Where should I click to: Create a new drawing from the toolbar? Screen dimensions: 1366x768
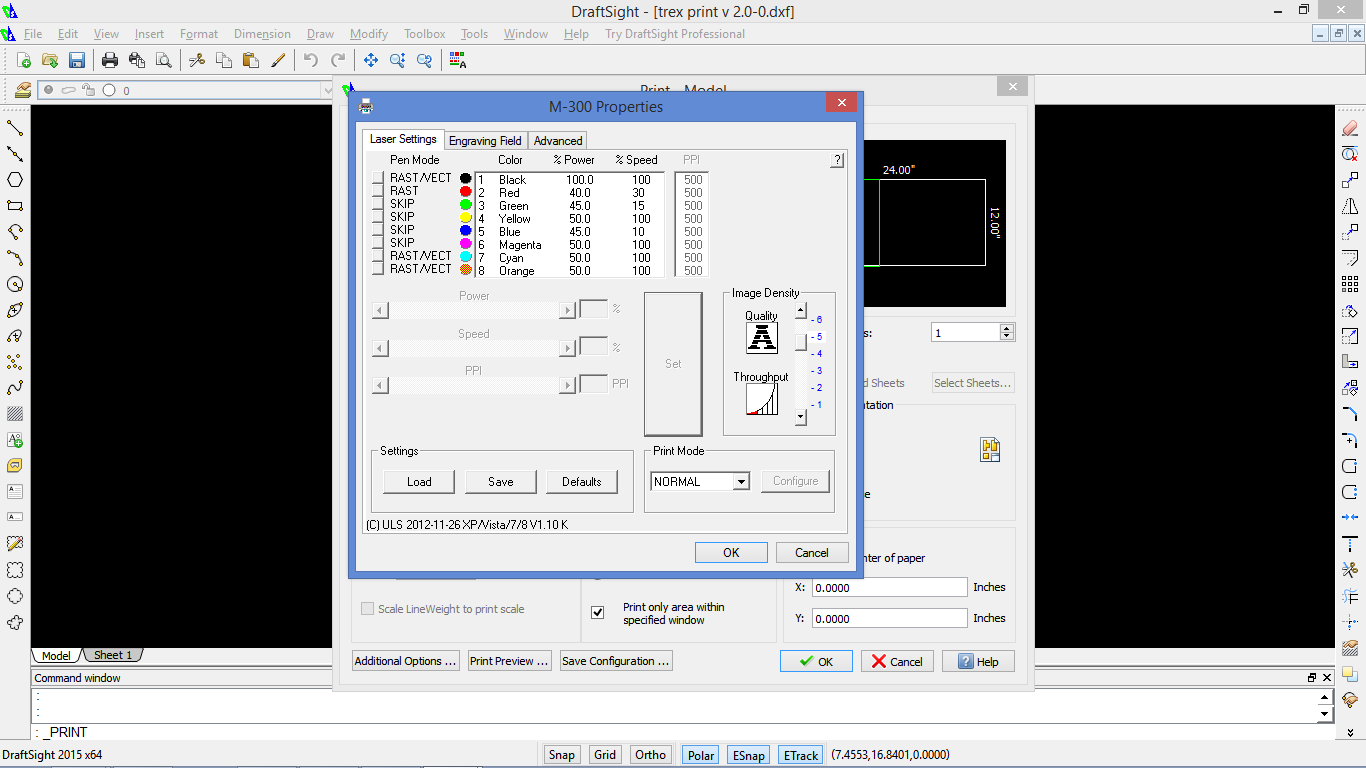click(x=23, y=60)
